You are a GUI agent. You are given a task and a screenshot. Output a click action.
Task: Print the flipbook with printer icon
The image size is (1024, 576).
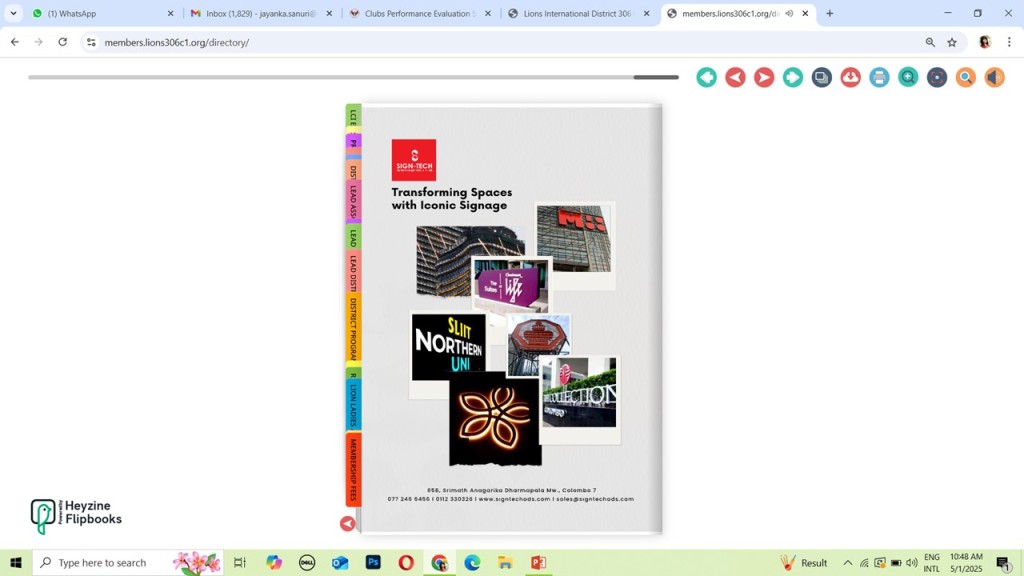tap(879, 77)
